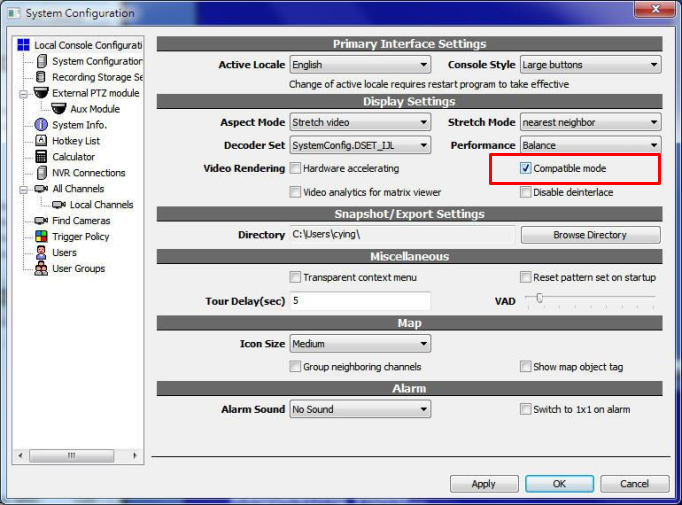This screenshot has width=682, height=505.
Task: Select Find Cameras in the tree
Action: point(81,221)
